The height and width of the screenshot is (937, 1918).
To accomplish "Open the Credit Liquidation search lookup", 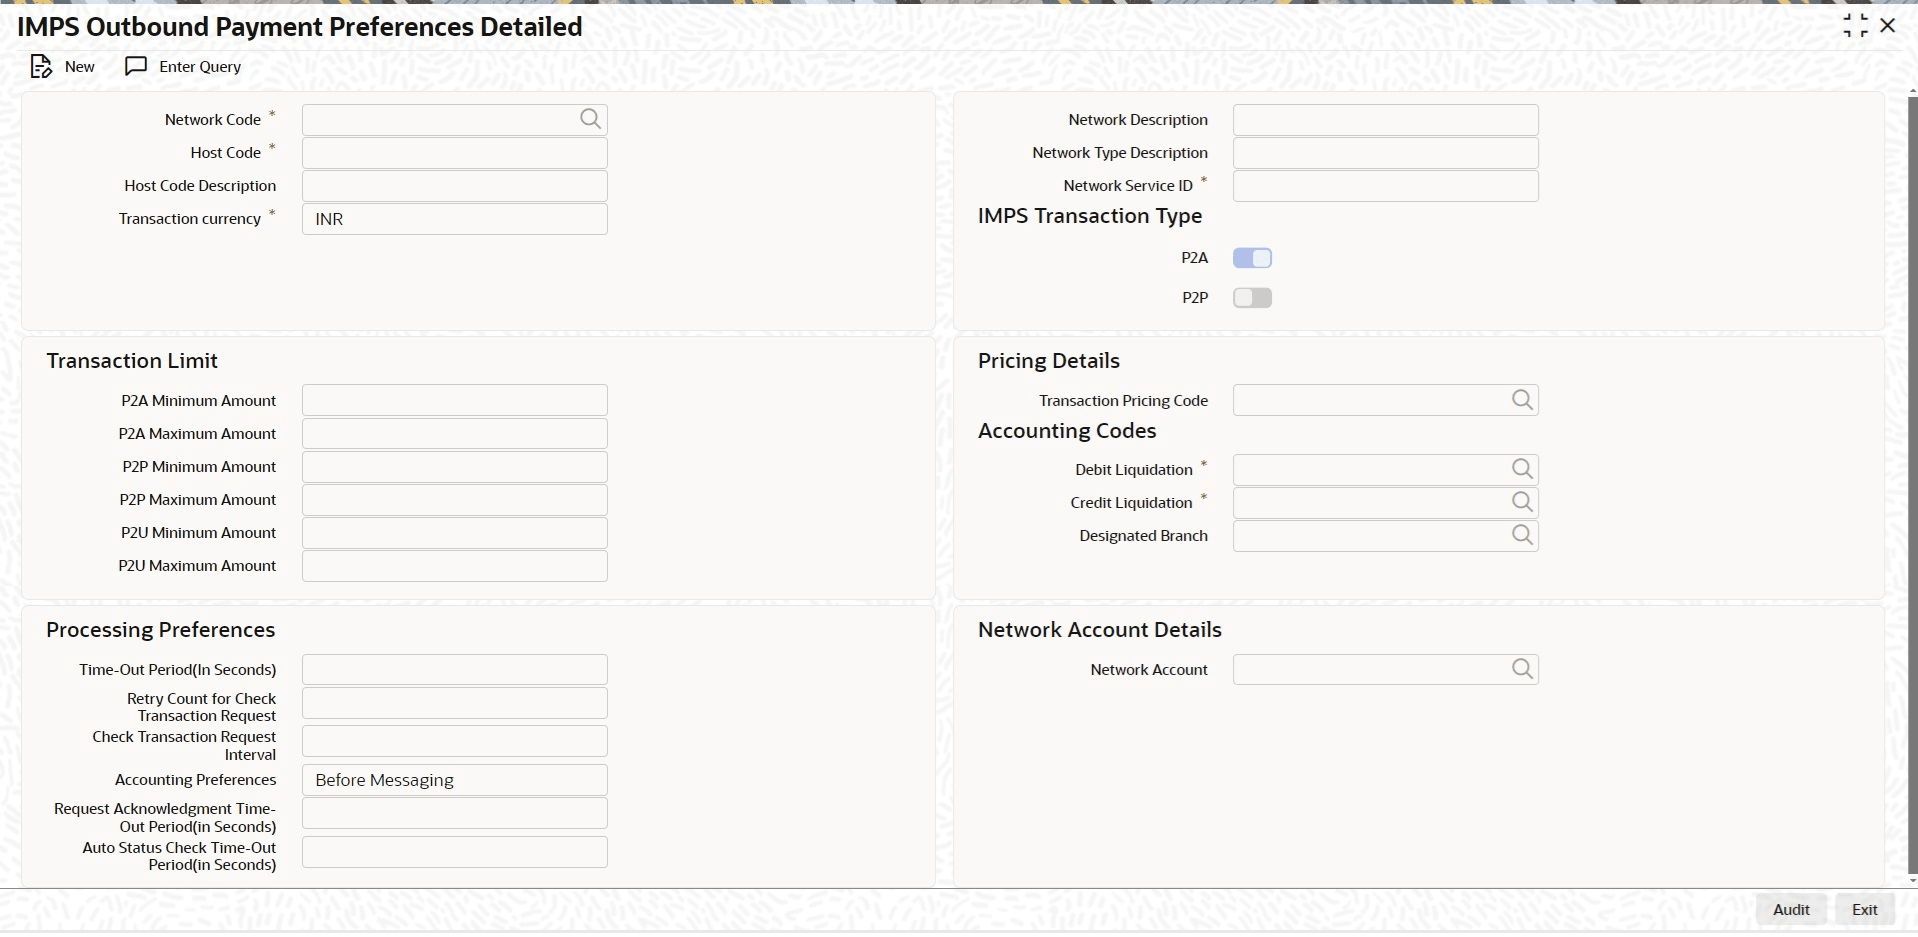I will (1522, 502).
